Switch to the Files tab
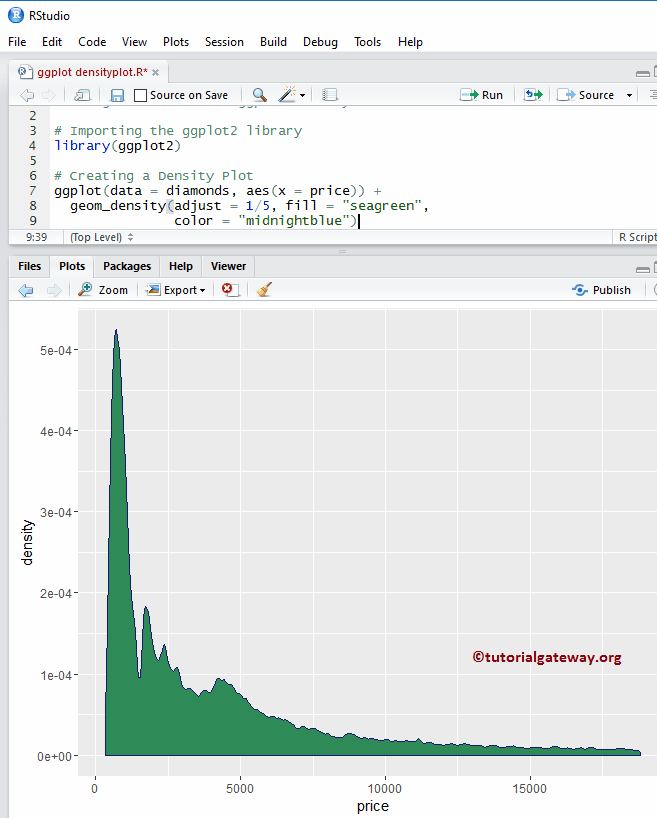 coord(29,266)
